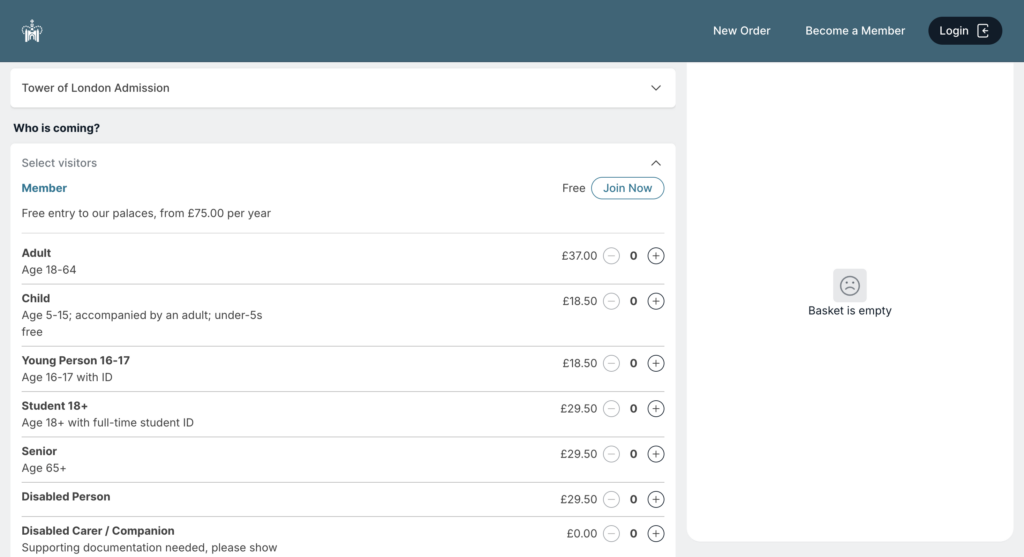Expand the Tower of London Admission dropdown
1024x557 pixels.
[x=343, y=88]
